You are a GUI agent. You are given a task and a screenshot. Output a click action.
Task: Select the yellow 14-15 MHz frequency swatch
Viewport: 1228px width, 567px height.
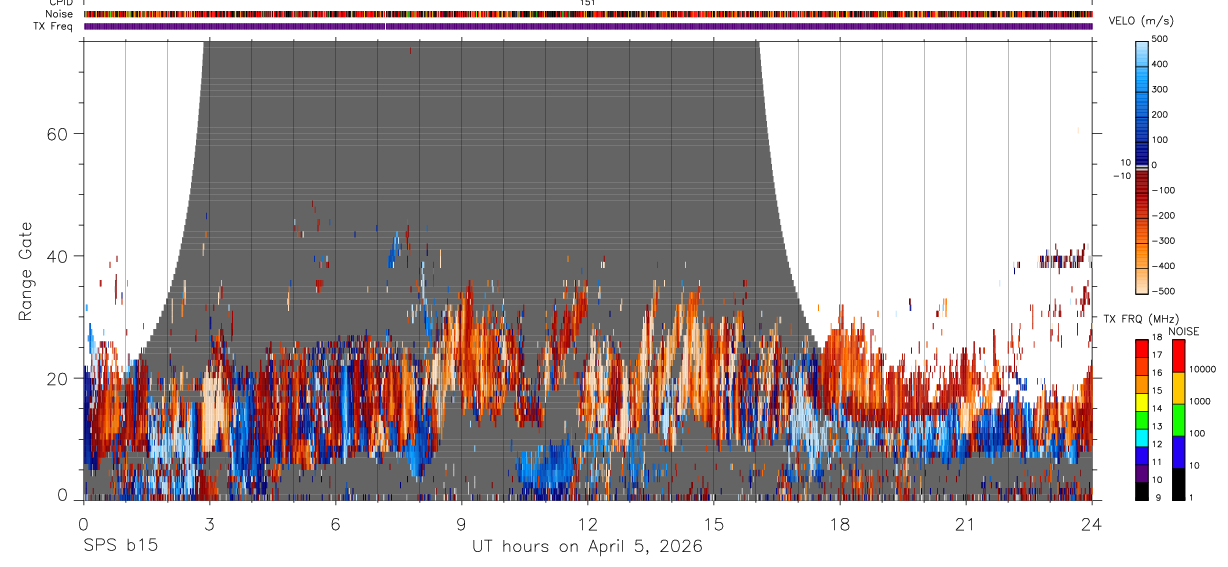coord(1142,401)
